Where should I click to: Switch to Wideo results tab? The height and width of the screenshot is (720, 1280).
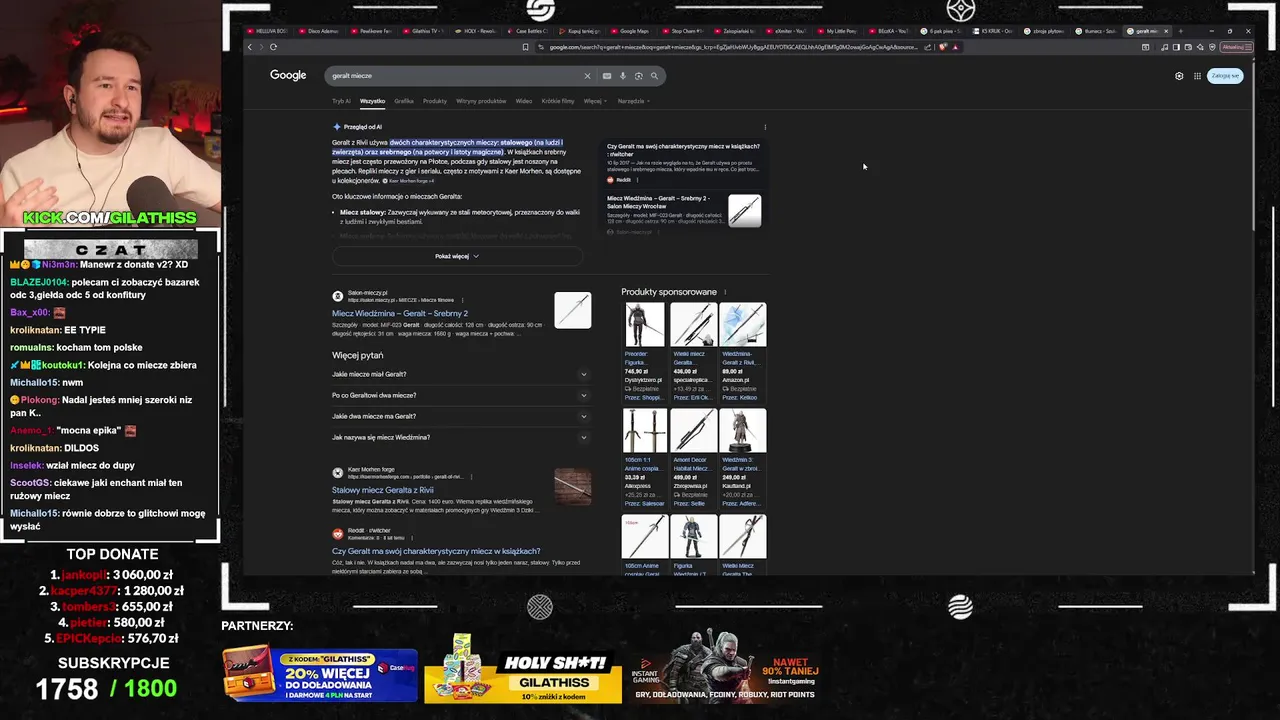[524, 101]
